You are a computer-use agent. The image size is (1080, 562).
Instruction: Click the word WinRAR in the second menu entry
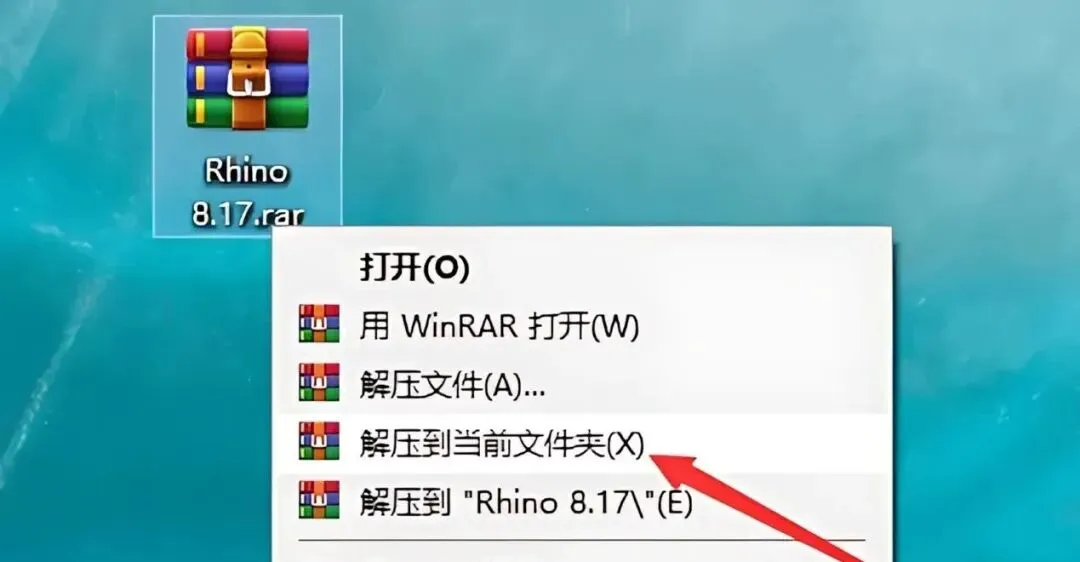point(459,325)
